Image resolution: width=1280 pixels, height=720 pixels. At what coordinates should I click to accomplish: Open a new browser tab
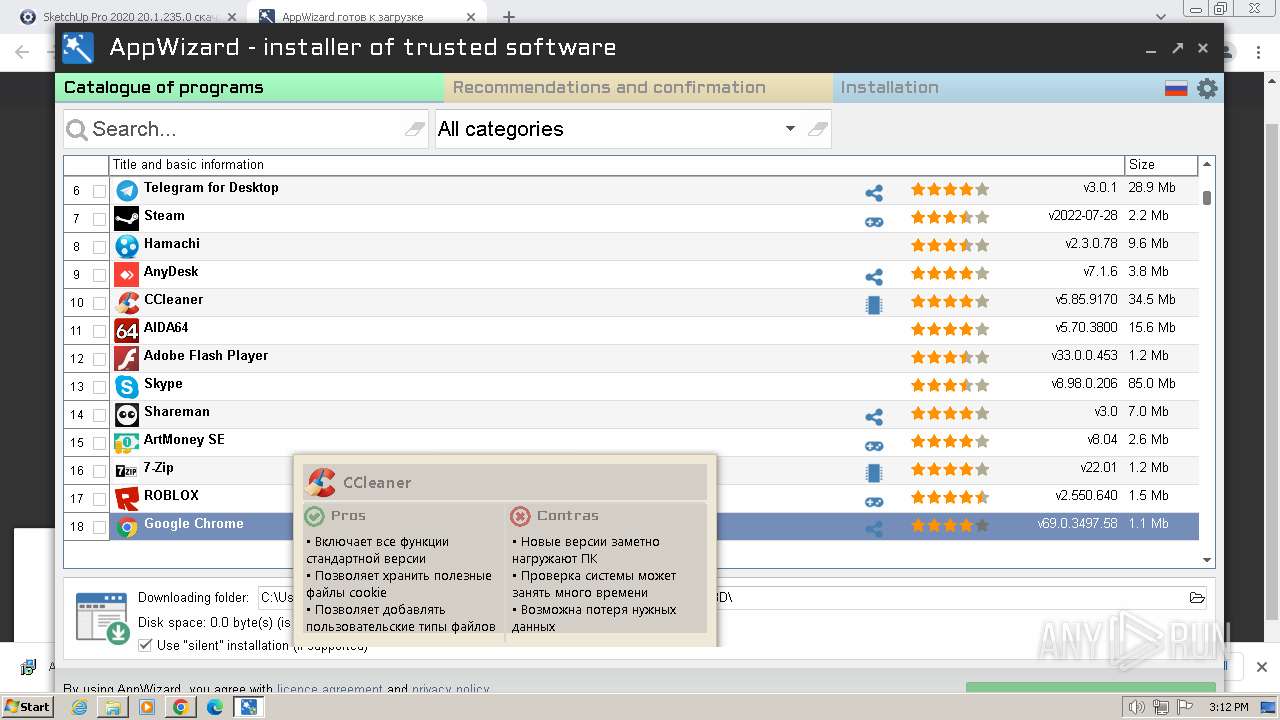[508, 17]
